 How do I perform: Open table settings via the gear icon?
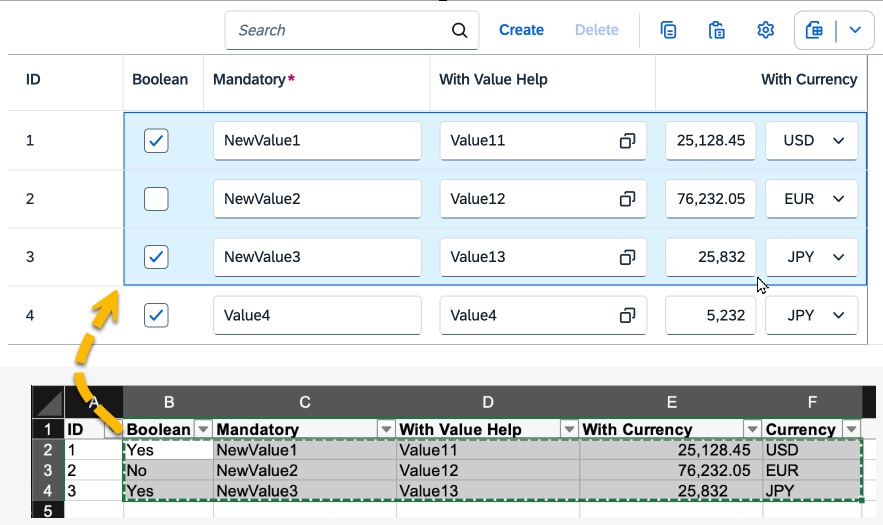click(766, 30)
